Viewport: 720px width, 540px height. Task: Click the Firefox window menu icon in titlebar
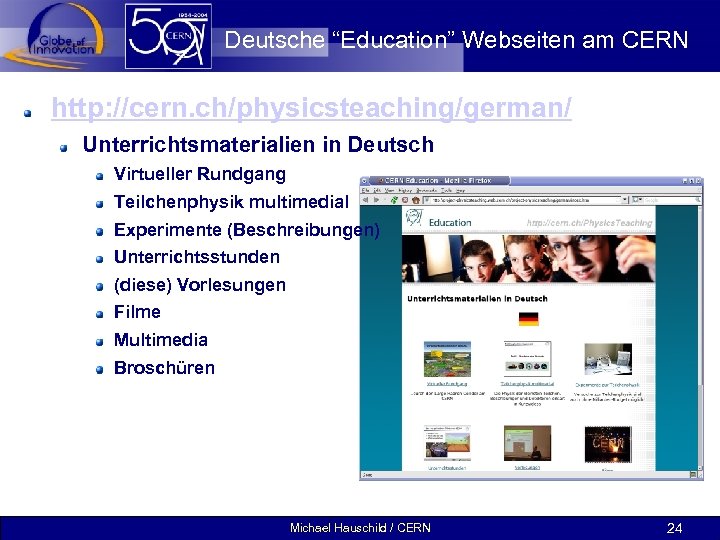click(364, 181)
